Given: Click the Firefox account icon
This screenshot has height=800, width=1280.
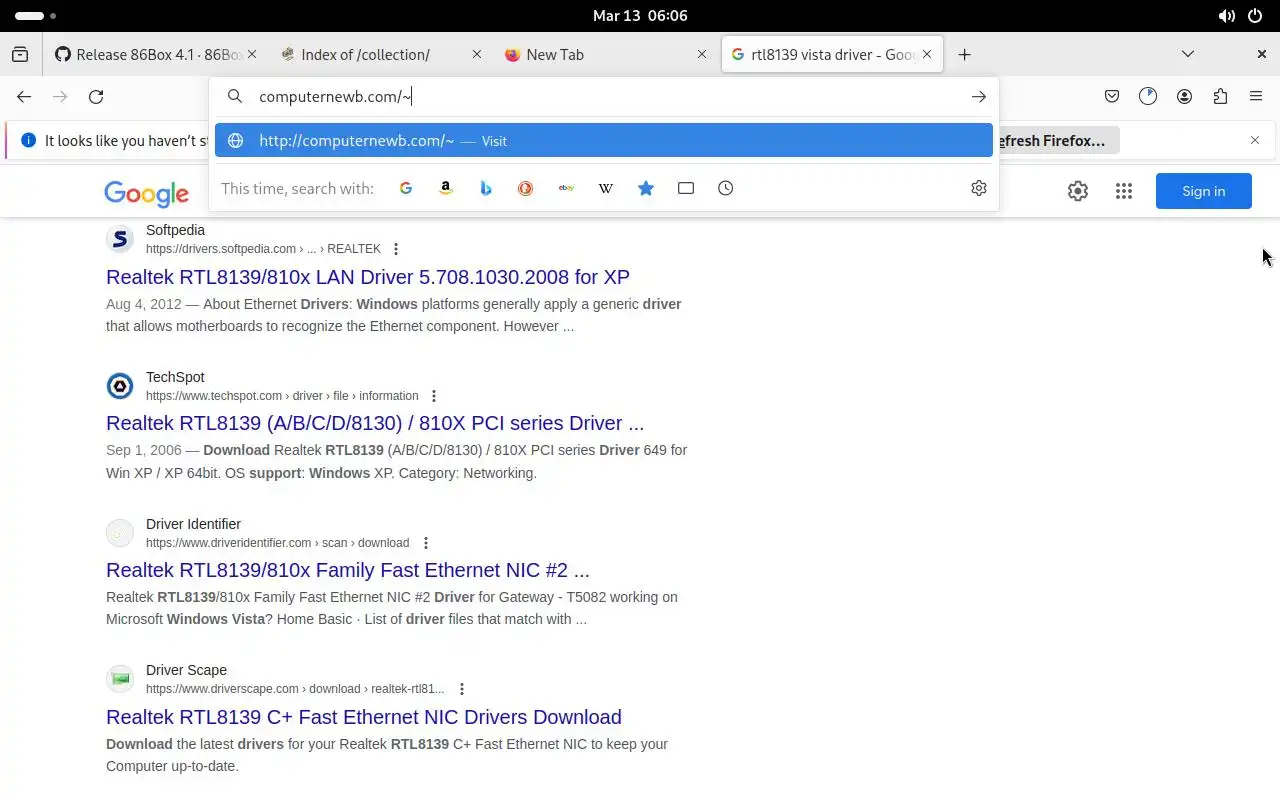Looking at the screenshot, I should (1184, 97).
